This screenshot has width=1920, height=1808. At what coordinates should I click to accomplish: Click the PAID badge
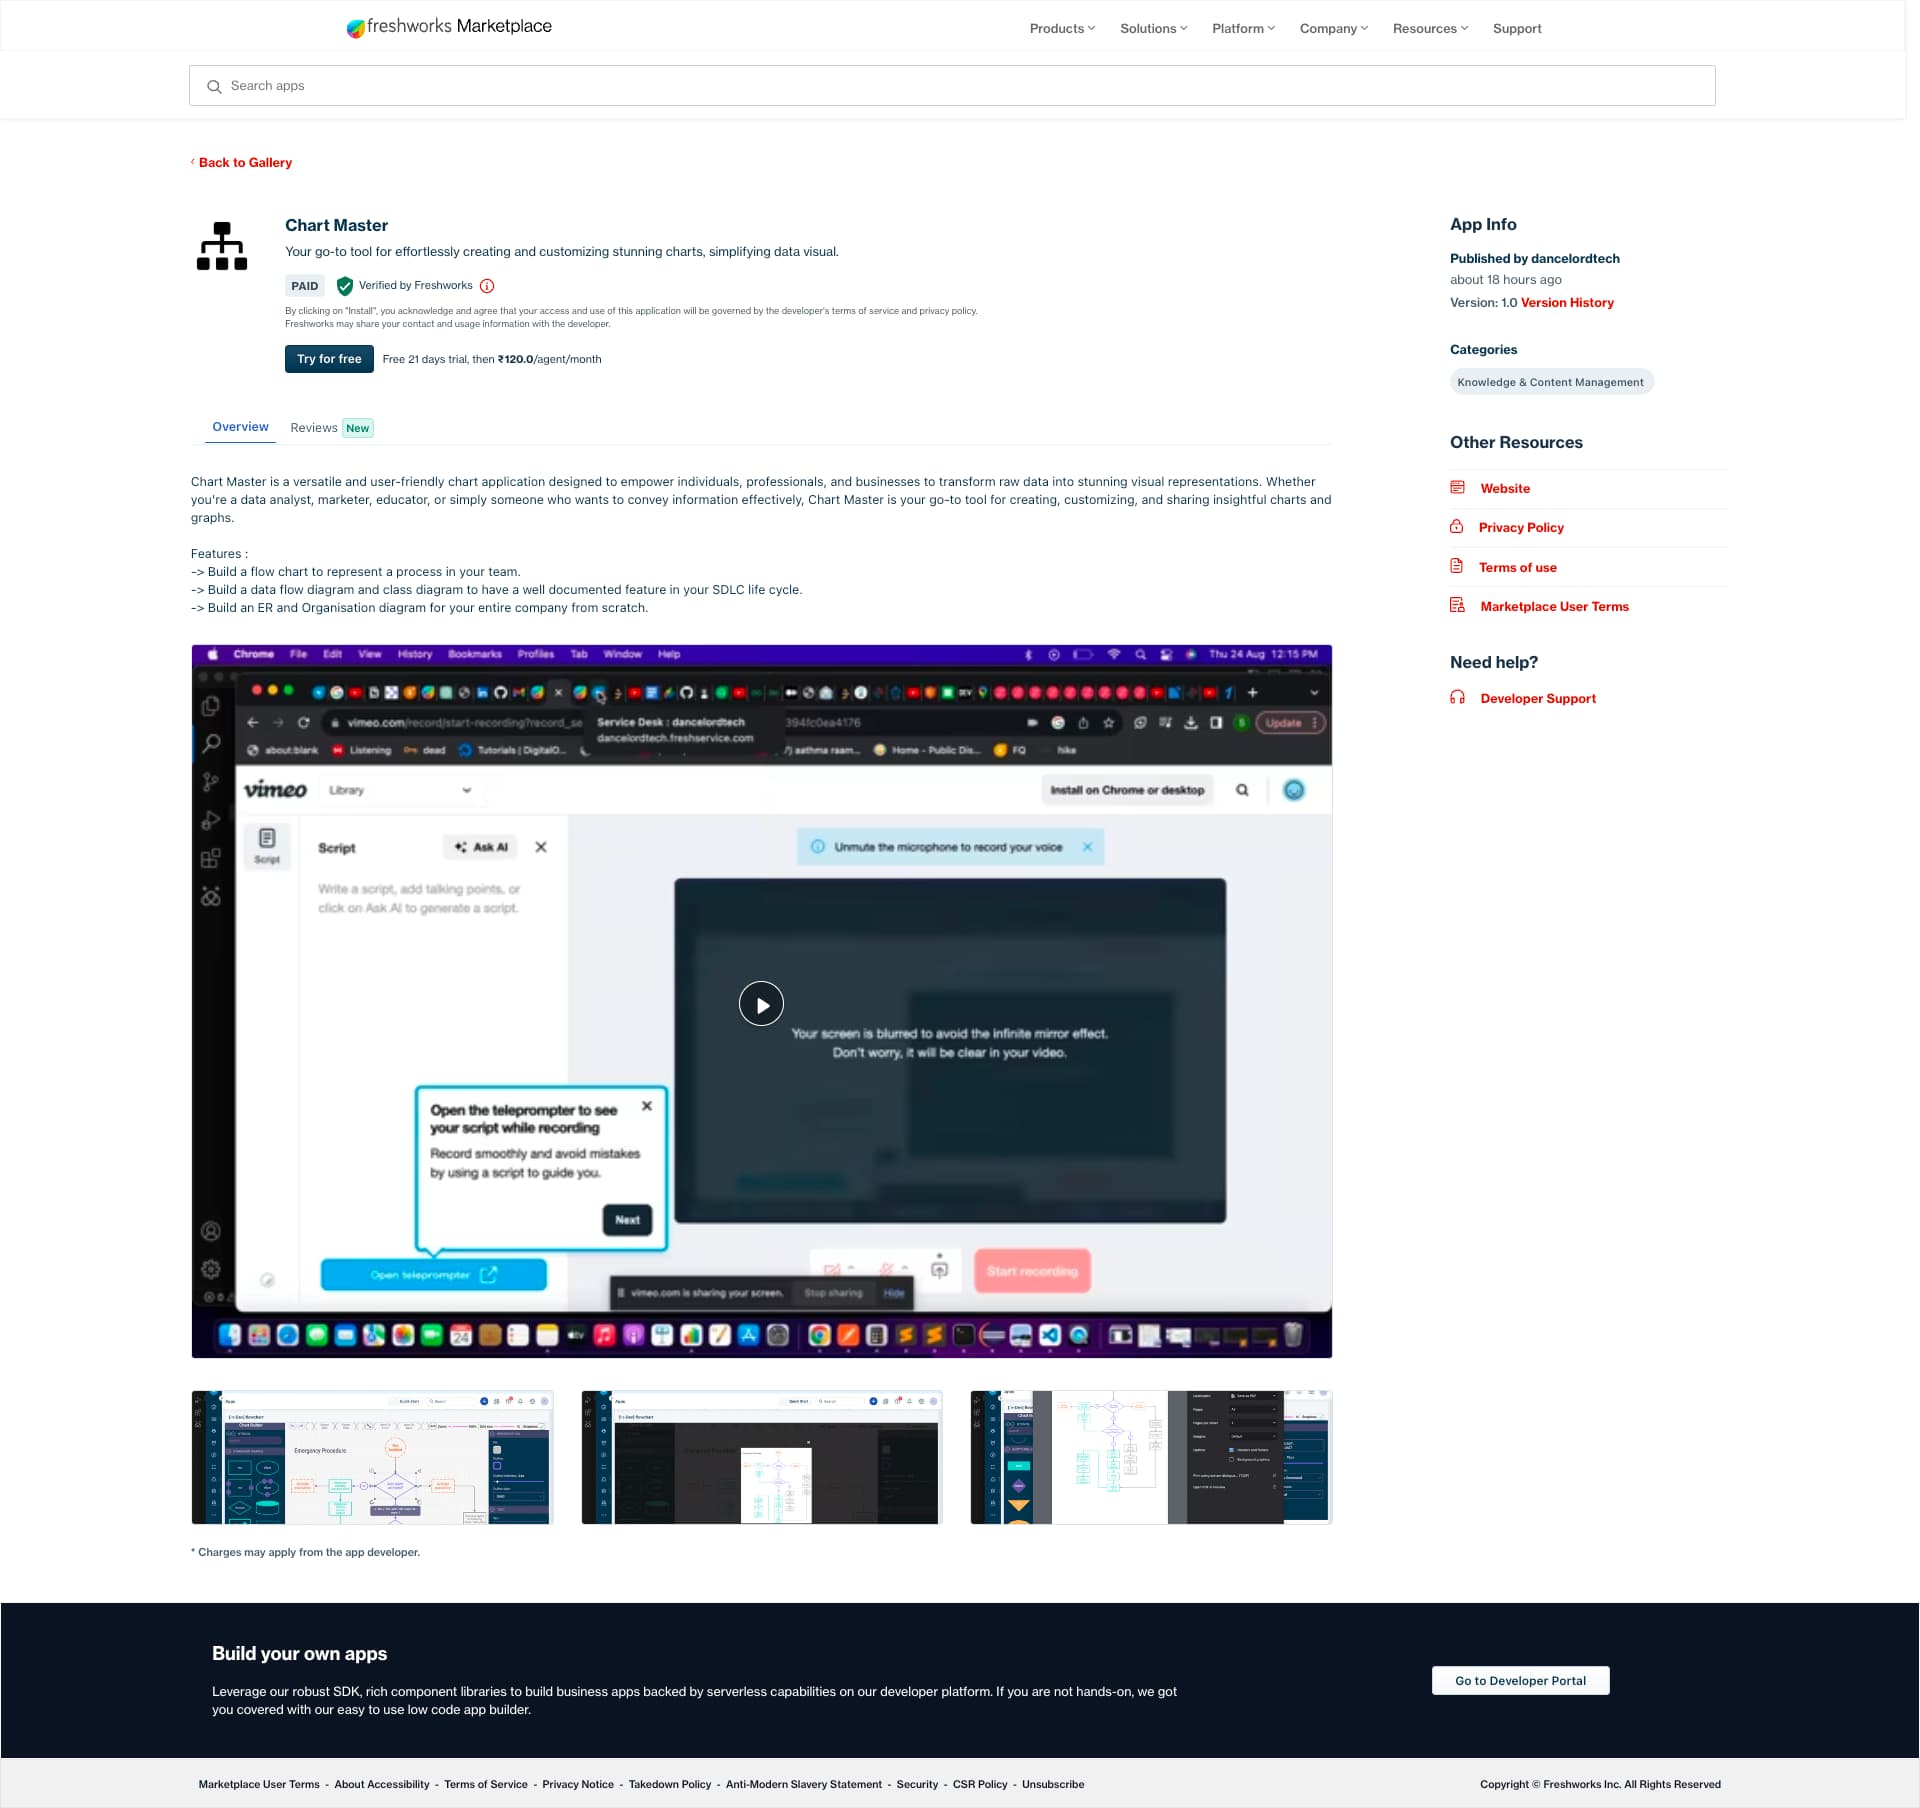pyautogui.click(x=305, y=286)
